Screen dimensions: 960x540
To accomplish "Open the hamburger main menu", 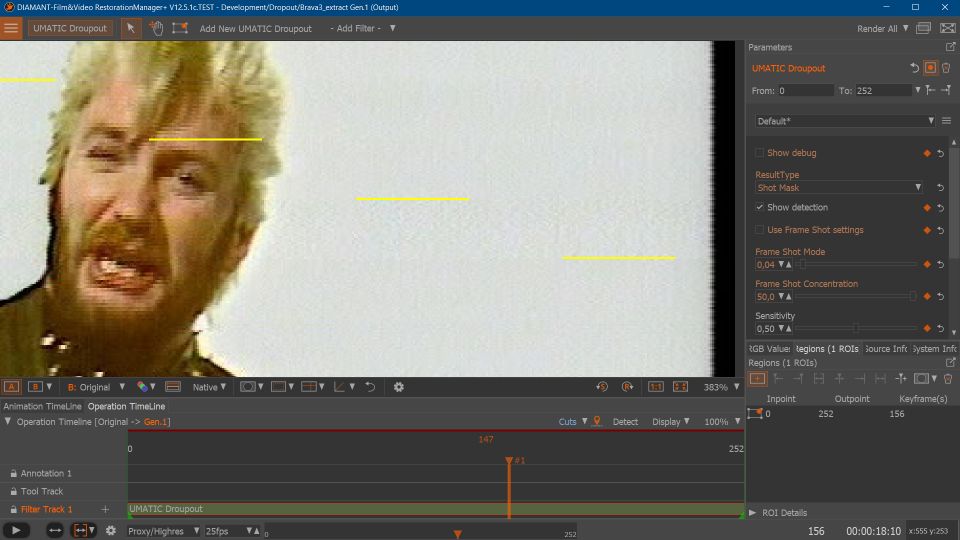I will (11, 28).
